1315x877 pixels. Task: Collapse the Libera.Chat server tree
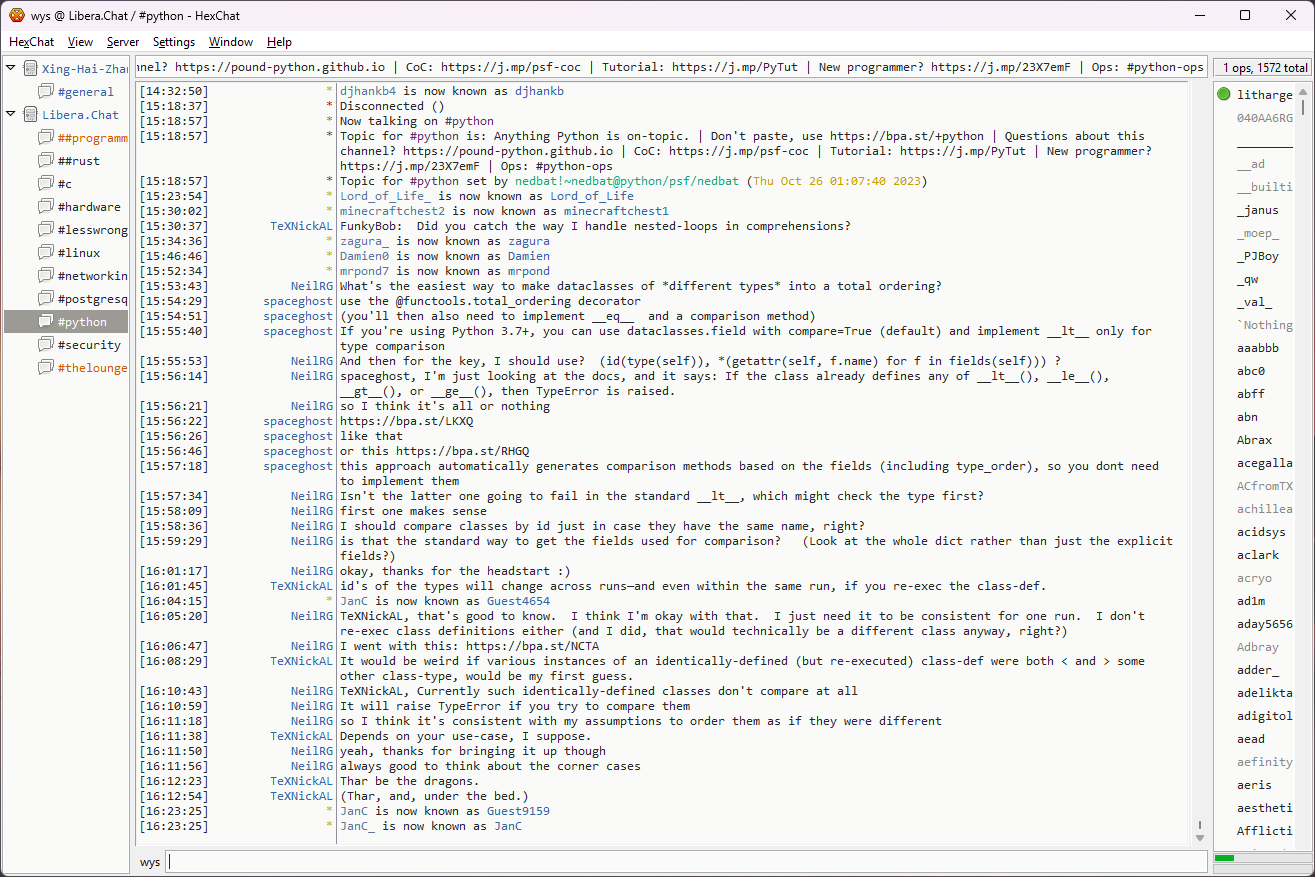[11, 115]
